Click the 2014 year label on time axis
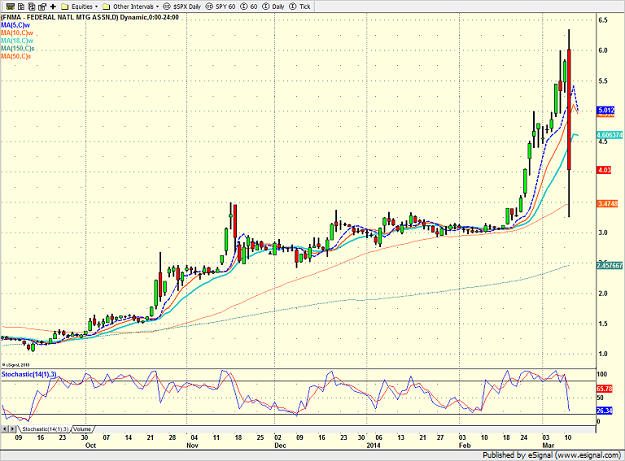The height and width of the screenshot is (461, 625). point(373,445)
